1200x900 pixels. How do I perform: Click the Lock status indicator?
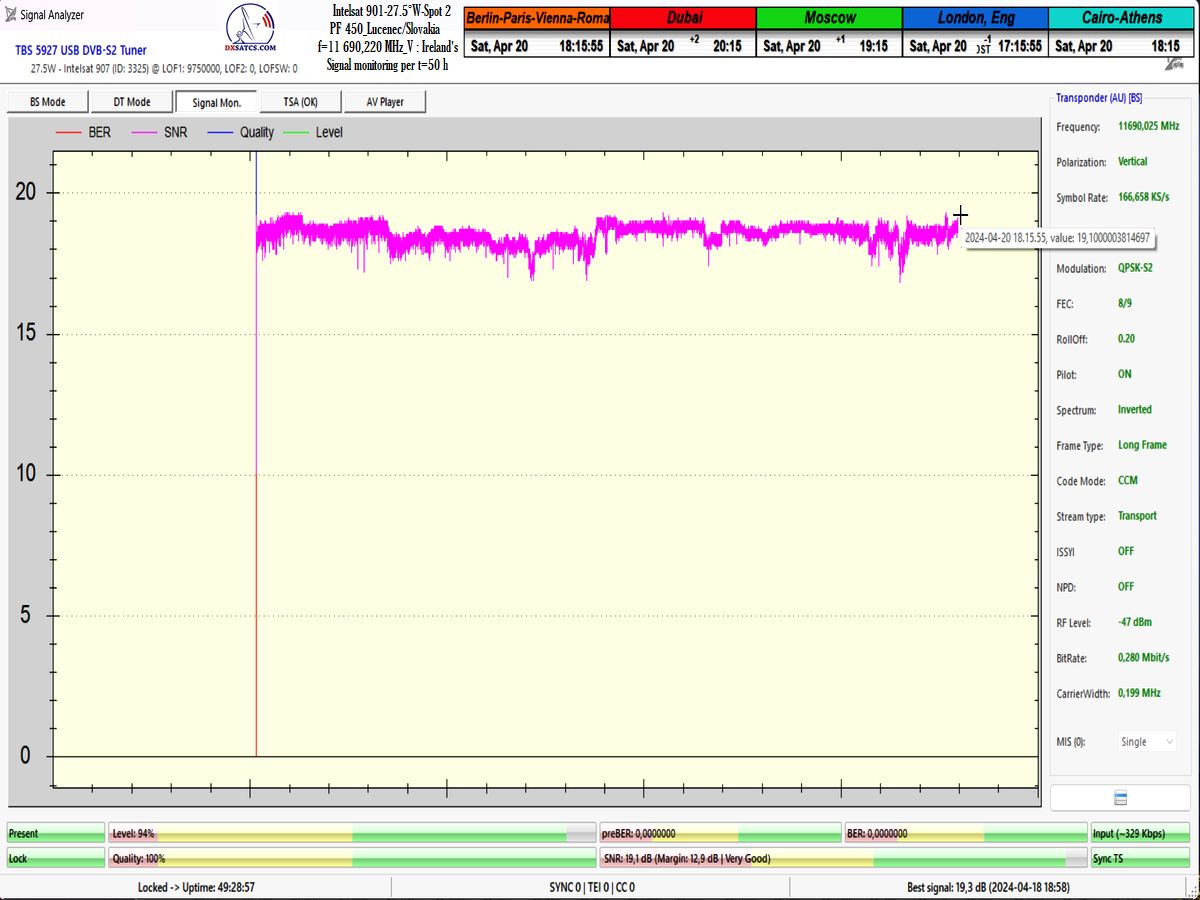(x=55, y=858)
